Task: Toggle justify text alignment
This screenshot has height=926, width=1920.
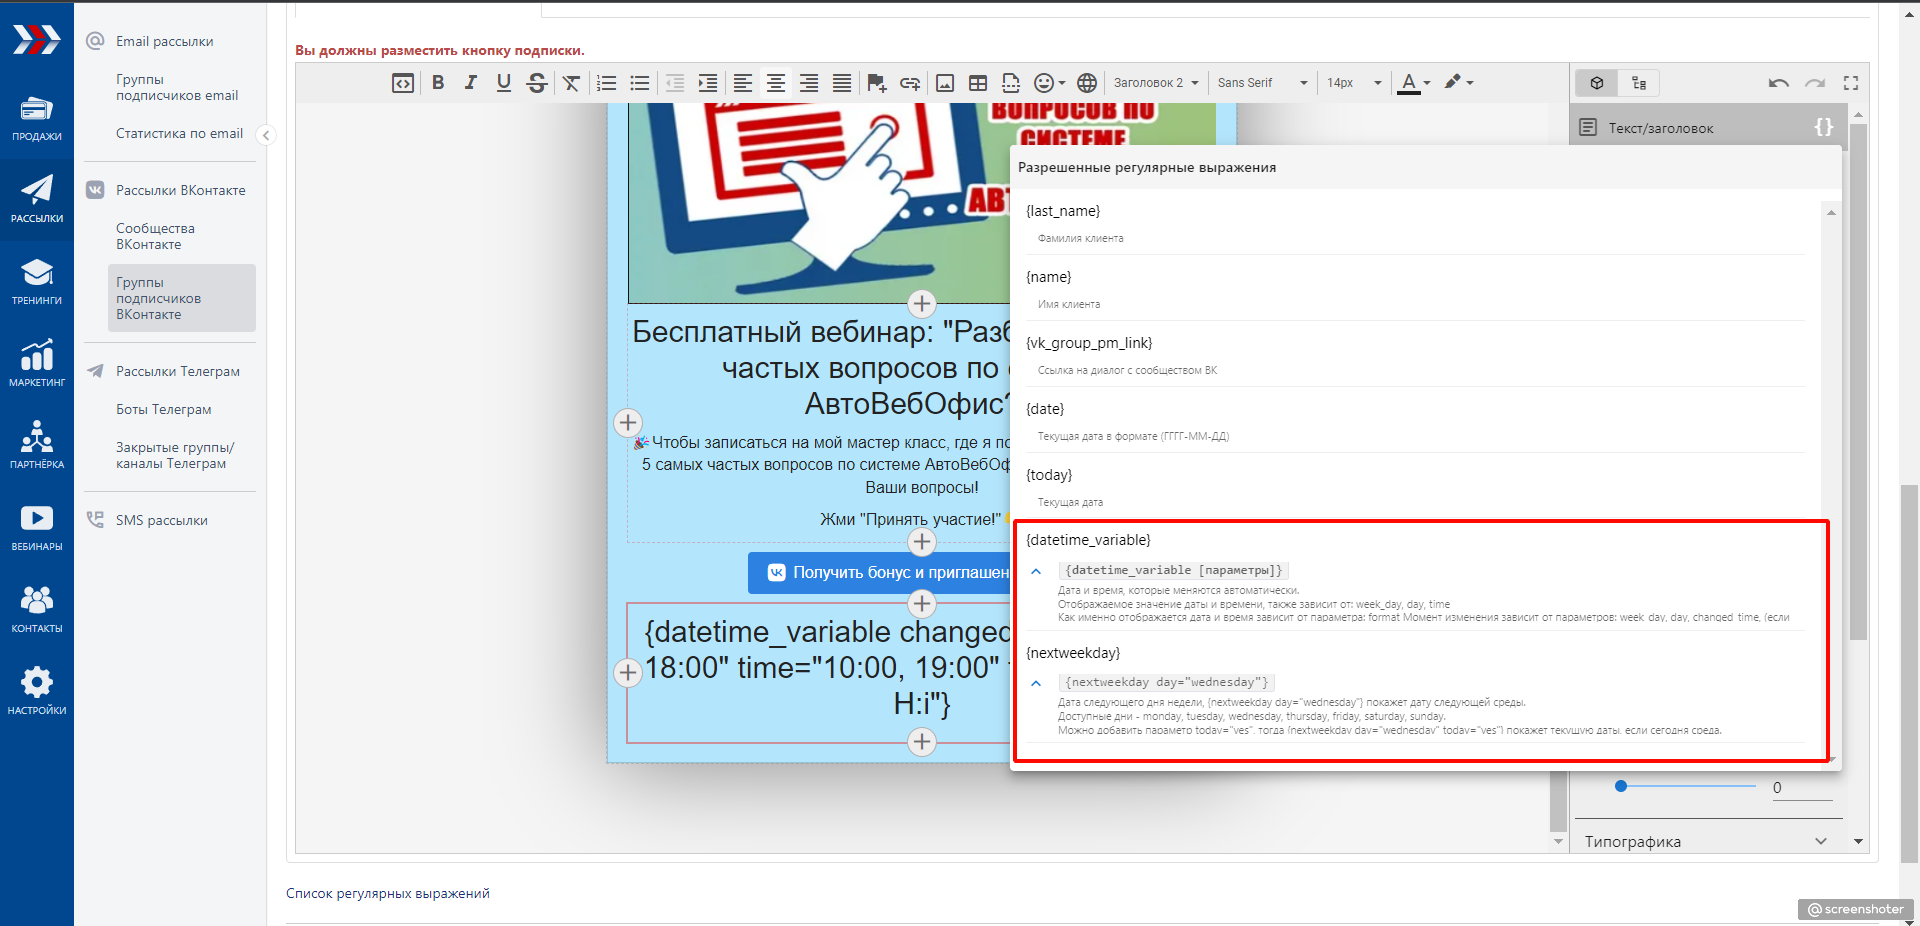Action: coord(842,83)
